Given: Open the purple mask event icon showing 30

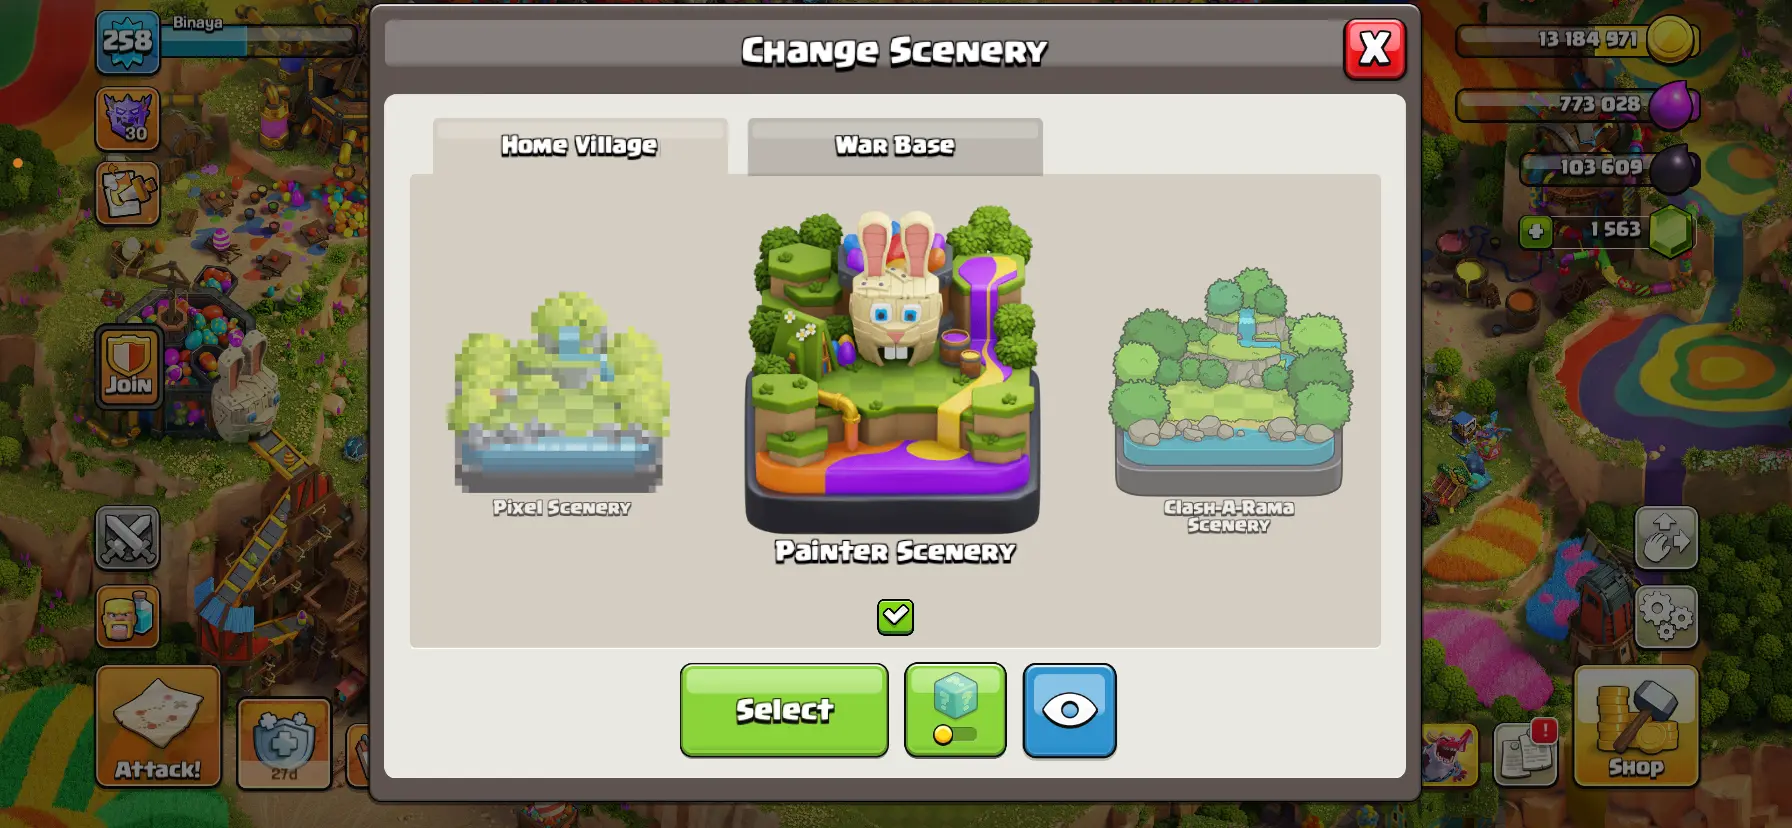Looking at the screenshot, I should point(128,118).
